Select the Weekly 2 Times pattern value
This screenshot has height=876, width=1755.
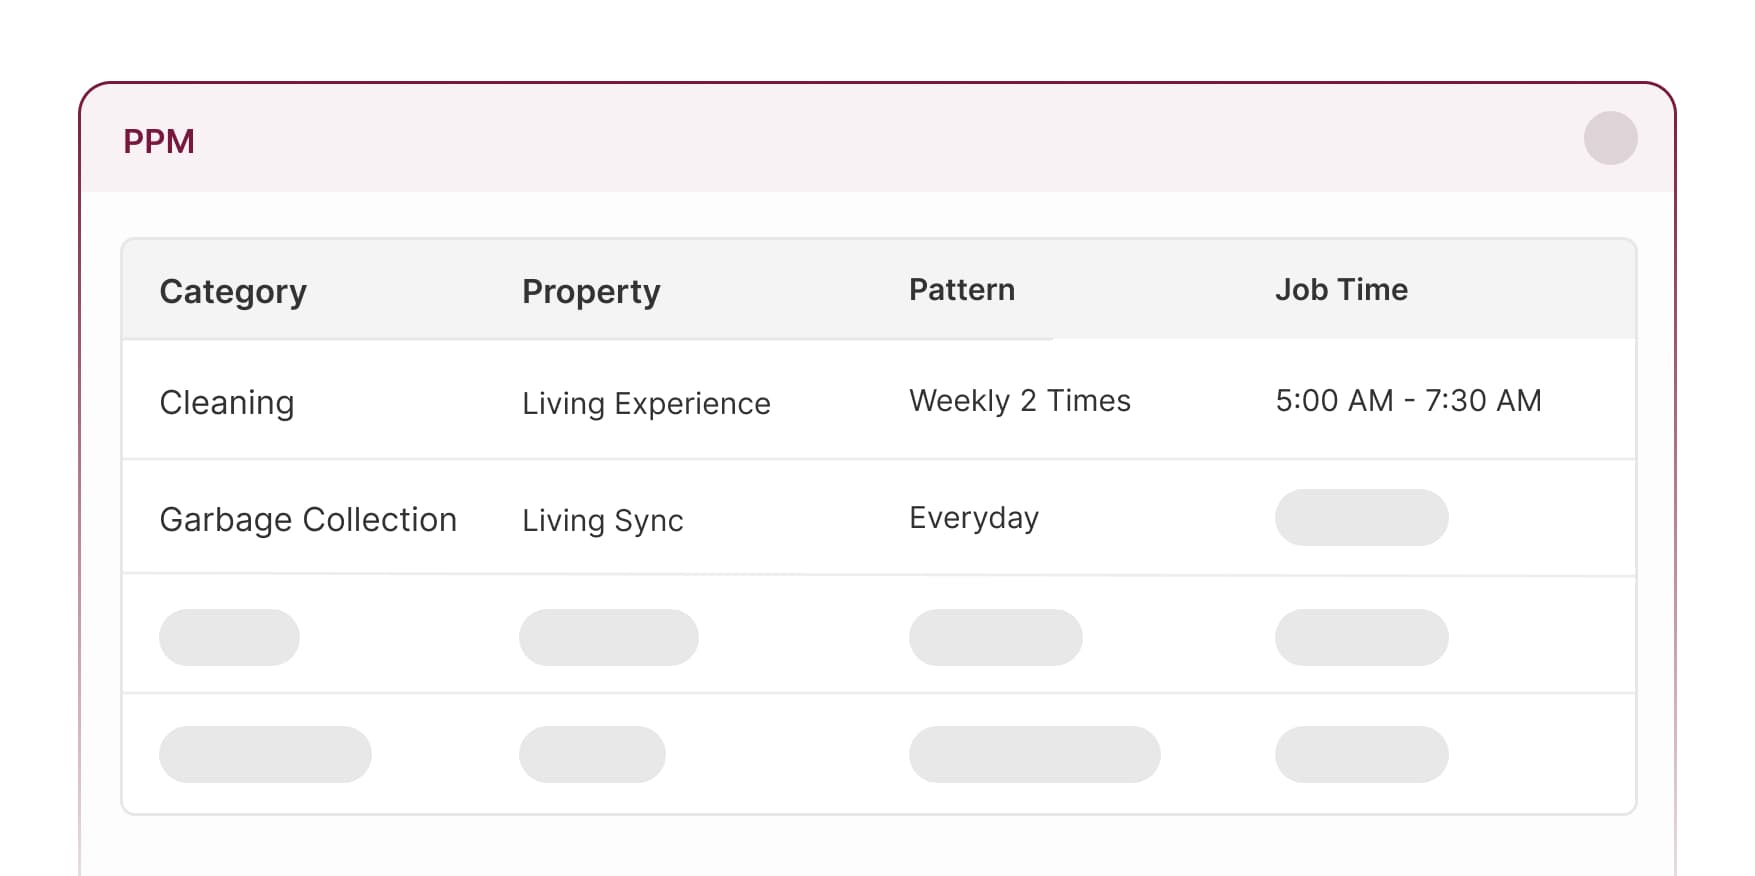1019,400
